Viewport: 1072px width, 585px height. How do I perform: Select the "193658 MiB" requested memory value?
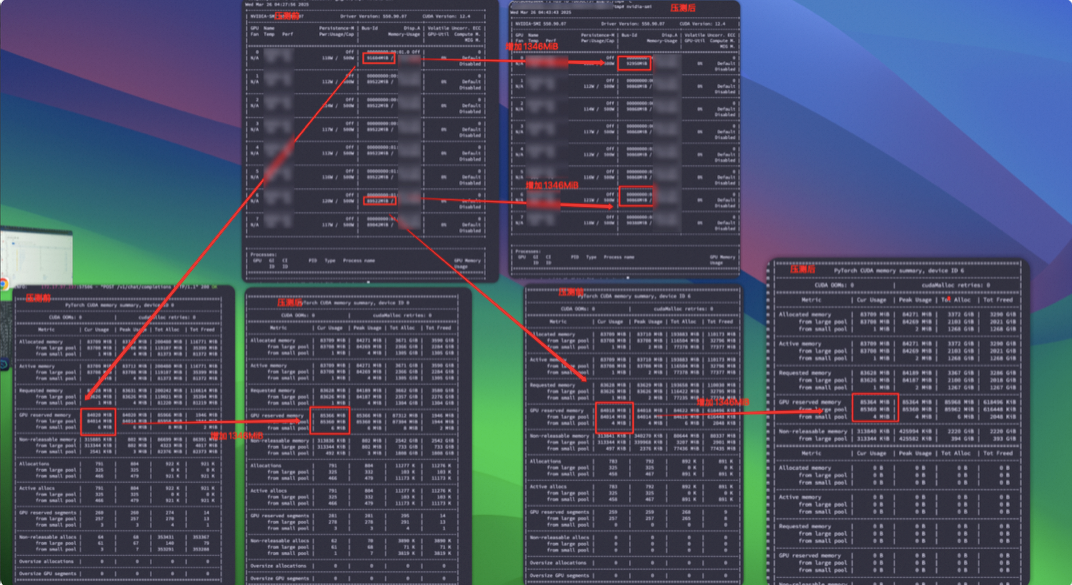685,385
